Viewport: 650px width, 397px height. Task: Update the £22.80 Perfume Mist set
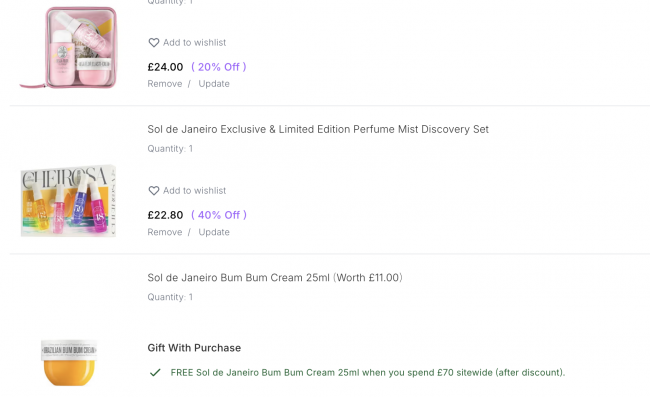click(x=214, y=232)
